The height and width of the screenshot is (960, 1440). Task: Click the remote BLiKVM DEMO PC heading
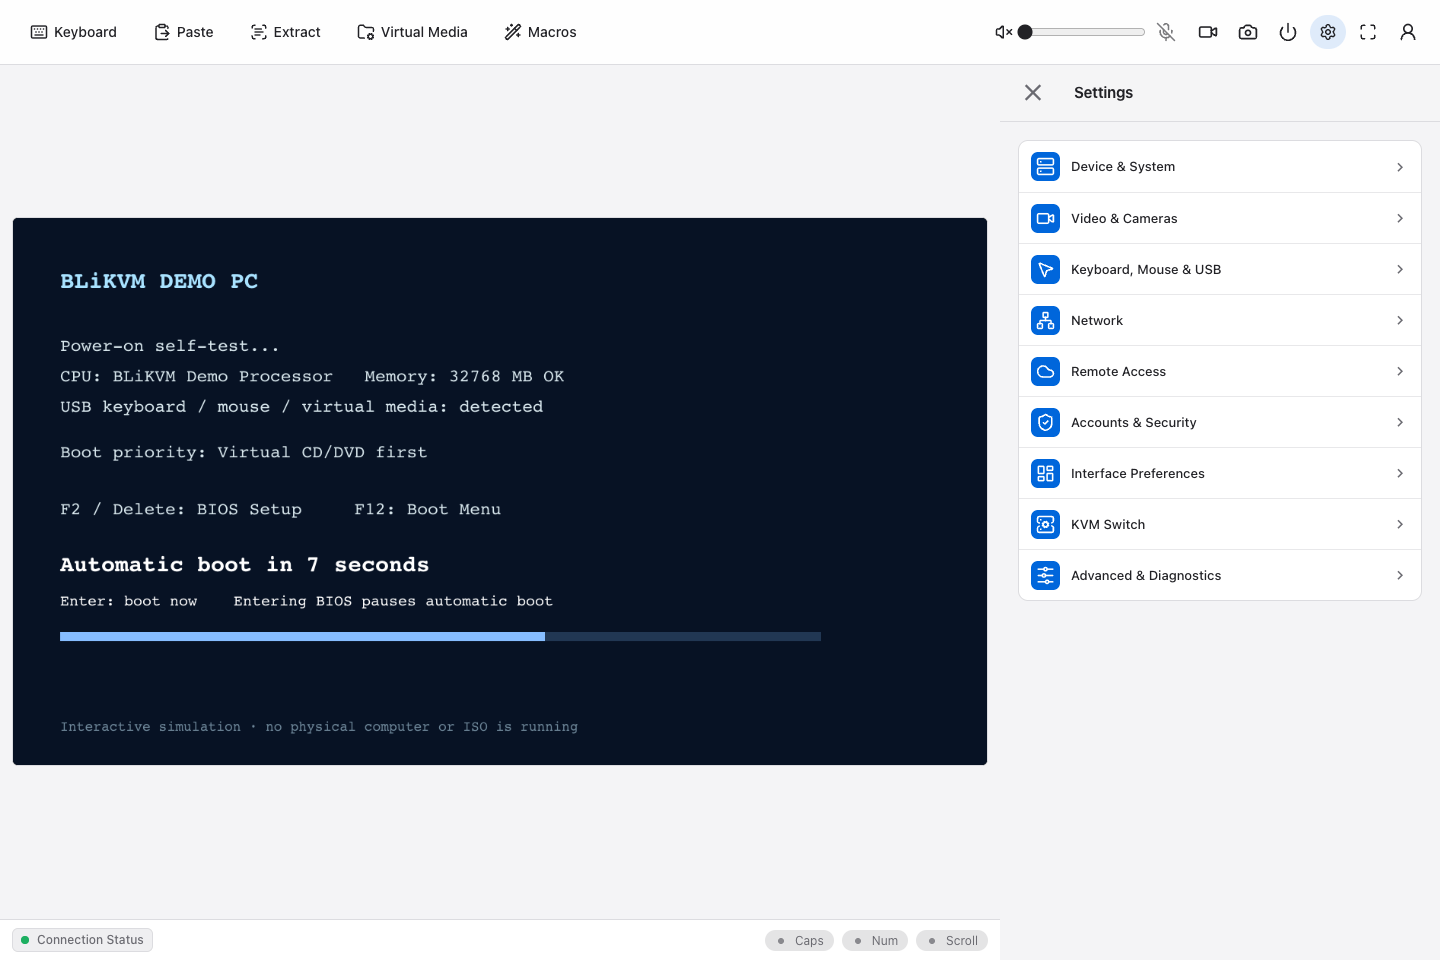(x=159, y=281)
